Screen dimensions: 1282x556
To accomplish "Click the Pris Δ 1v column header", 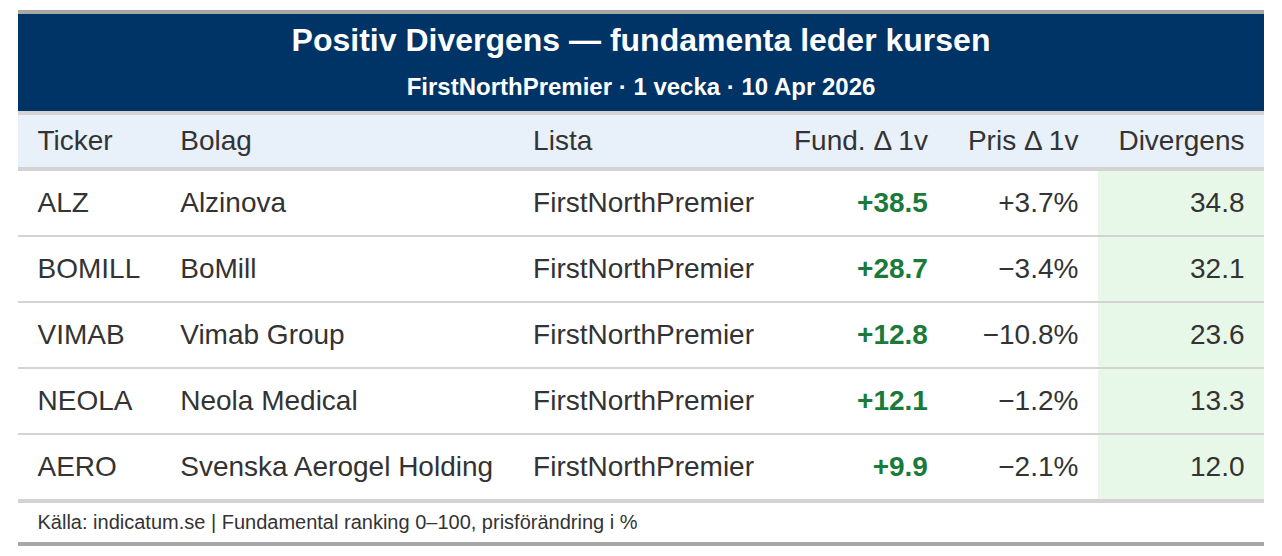I will (x=1022, y=141).
